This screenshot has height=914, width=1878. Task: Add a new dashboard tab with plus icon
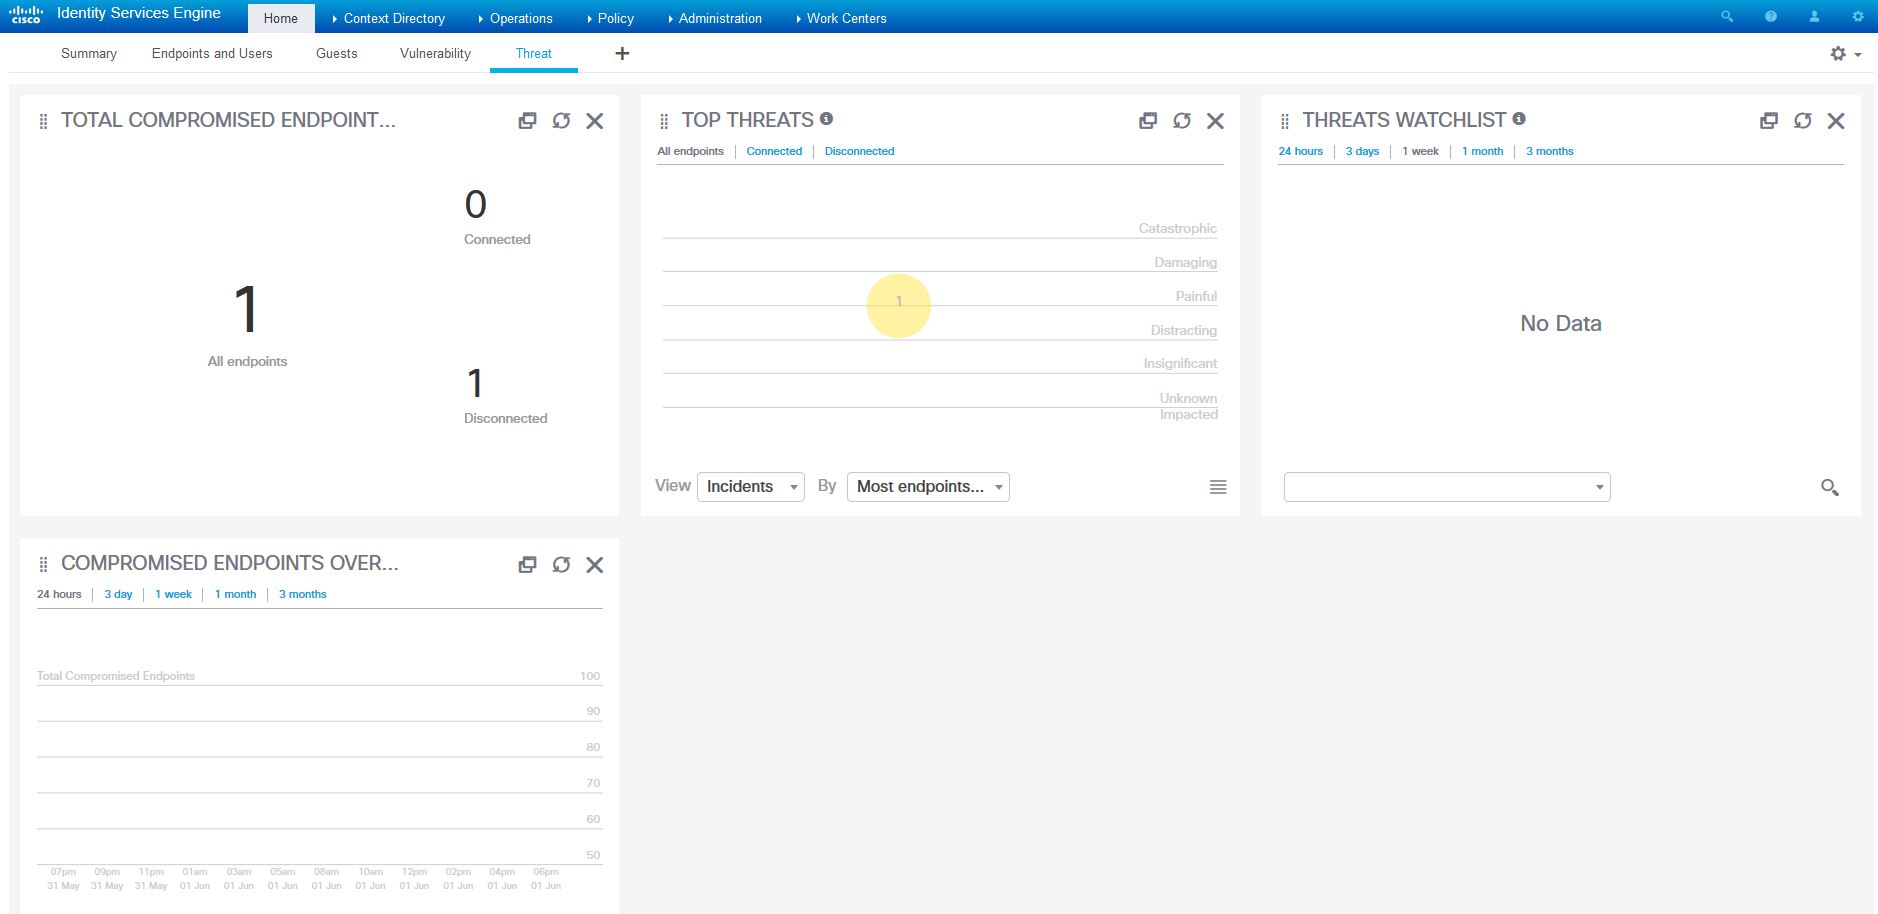point(622,53)
